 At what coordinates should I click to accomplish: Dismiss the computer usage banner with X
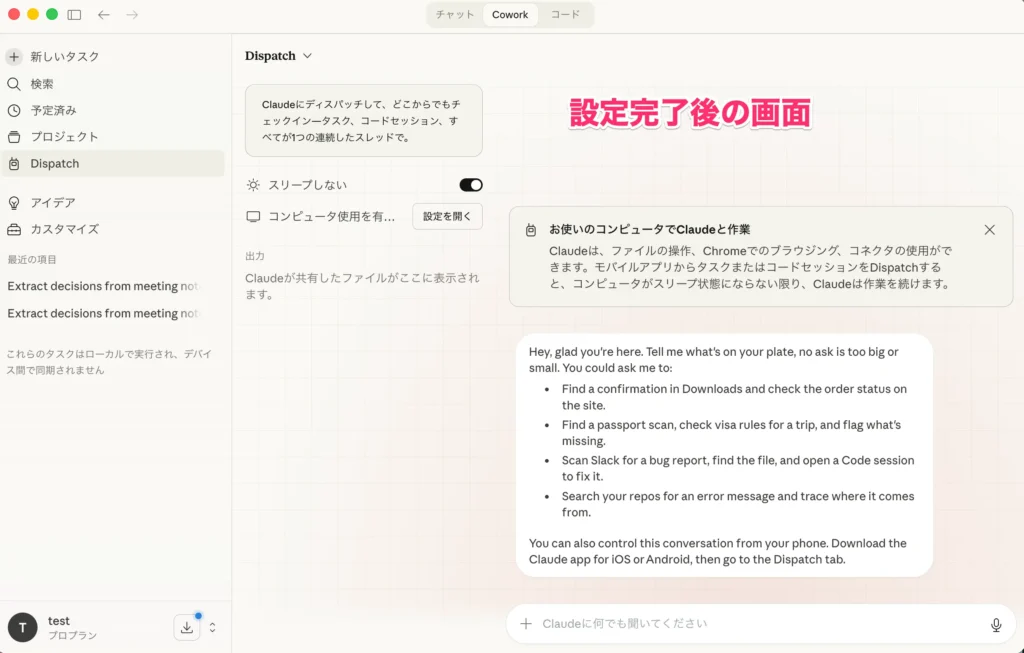[989, 229]
